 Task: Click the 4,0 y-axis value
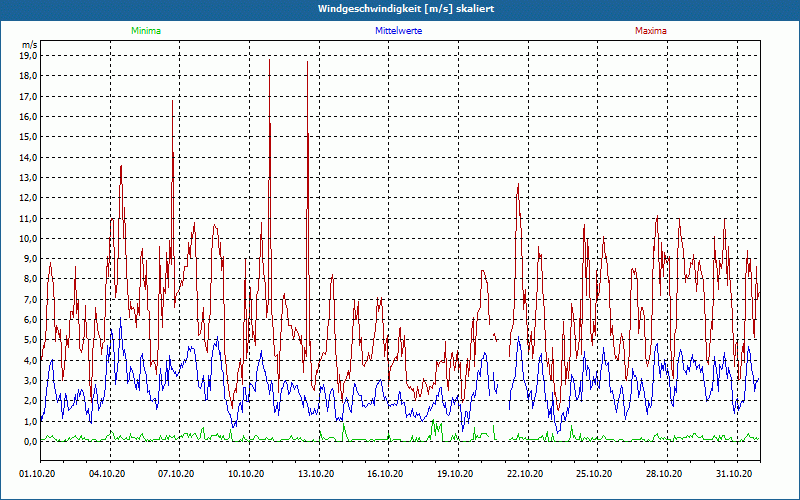tap(31, 360)
